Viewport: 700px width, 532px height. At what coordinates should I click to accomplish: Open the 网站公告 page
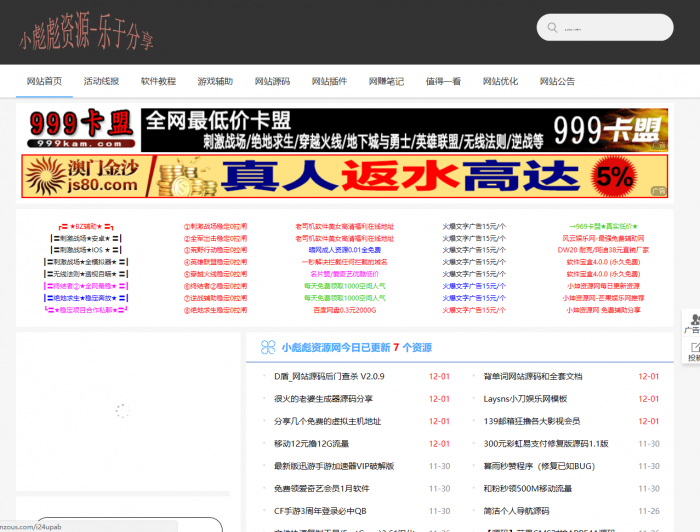(557, 81)
